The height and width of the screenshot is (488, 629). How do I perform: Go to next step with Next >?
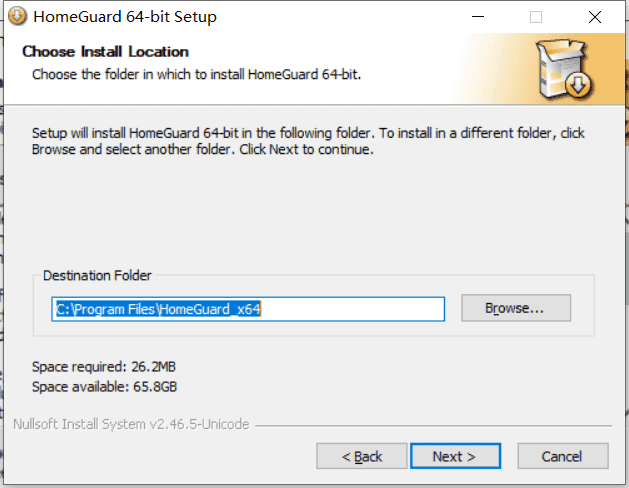point(455,456)
